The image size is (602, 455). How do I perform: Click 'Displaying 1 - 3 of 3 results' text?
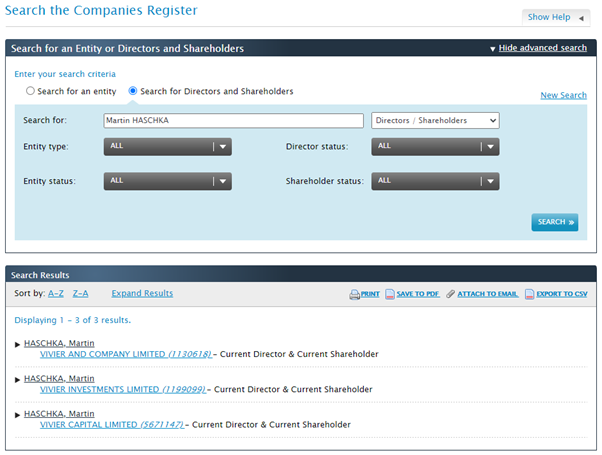tap(73, 320)
